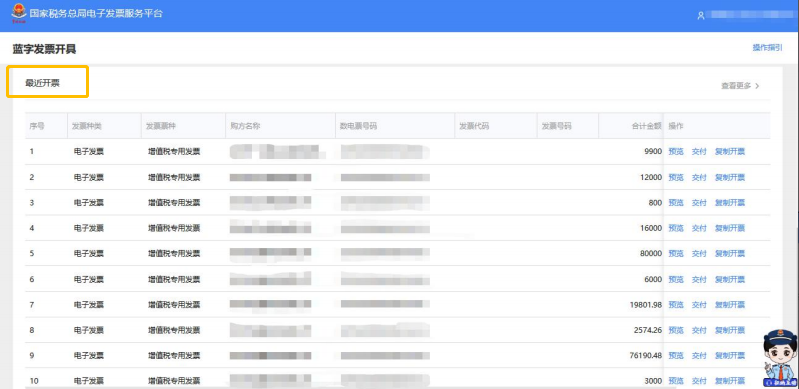Click 复制开票 for the 80000 invoice
799x389 pixels.
[730, 253]
